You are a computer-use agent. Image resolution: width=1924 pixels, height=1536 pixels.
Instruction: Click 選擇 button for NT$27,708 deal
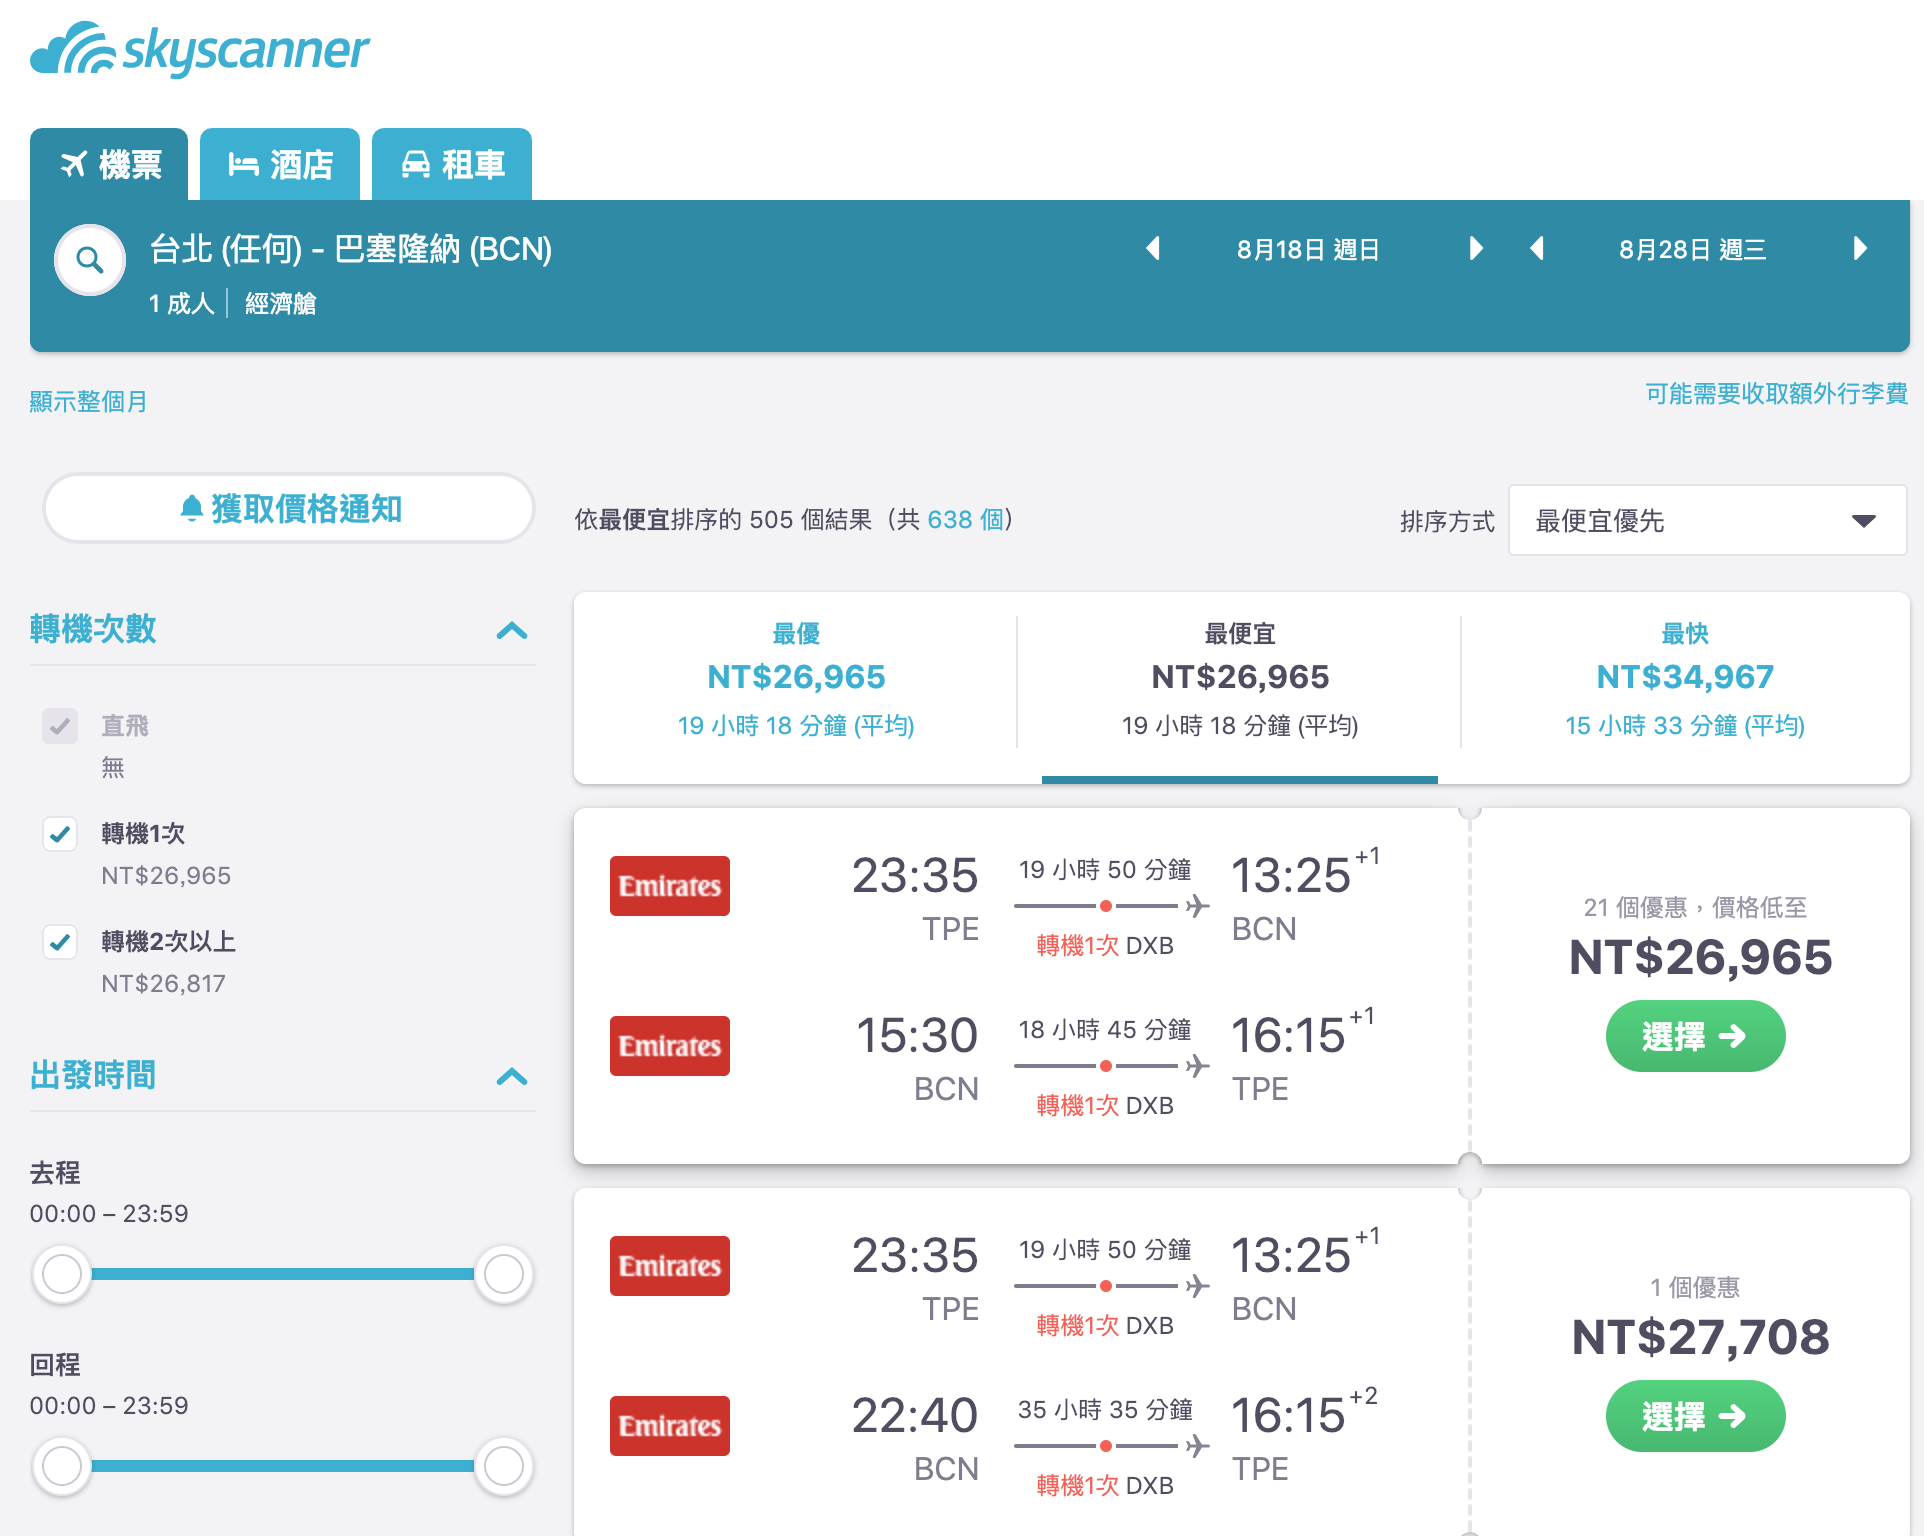1695,1417
